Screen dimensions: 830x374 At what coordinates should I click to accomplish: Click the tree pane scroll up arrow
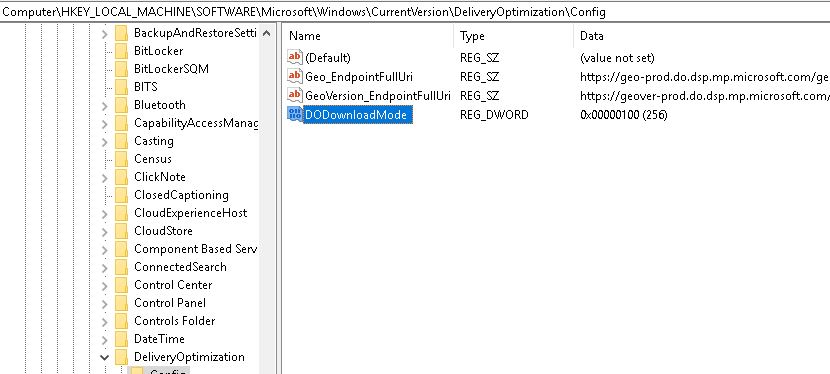coord(267,33)
